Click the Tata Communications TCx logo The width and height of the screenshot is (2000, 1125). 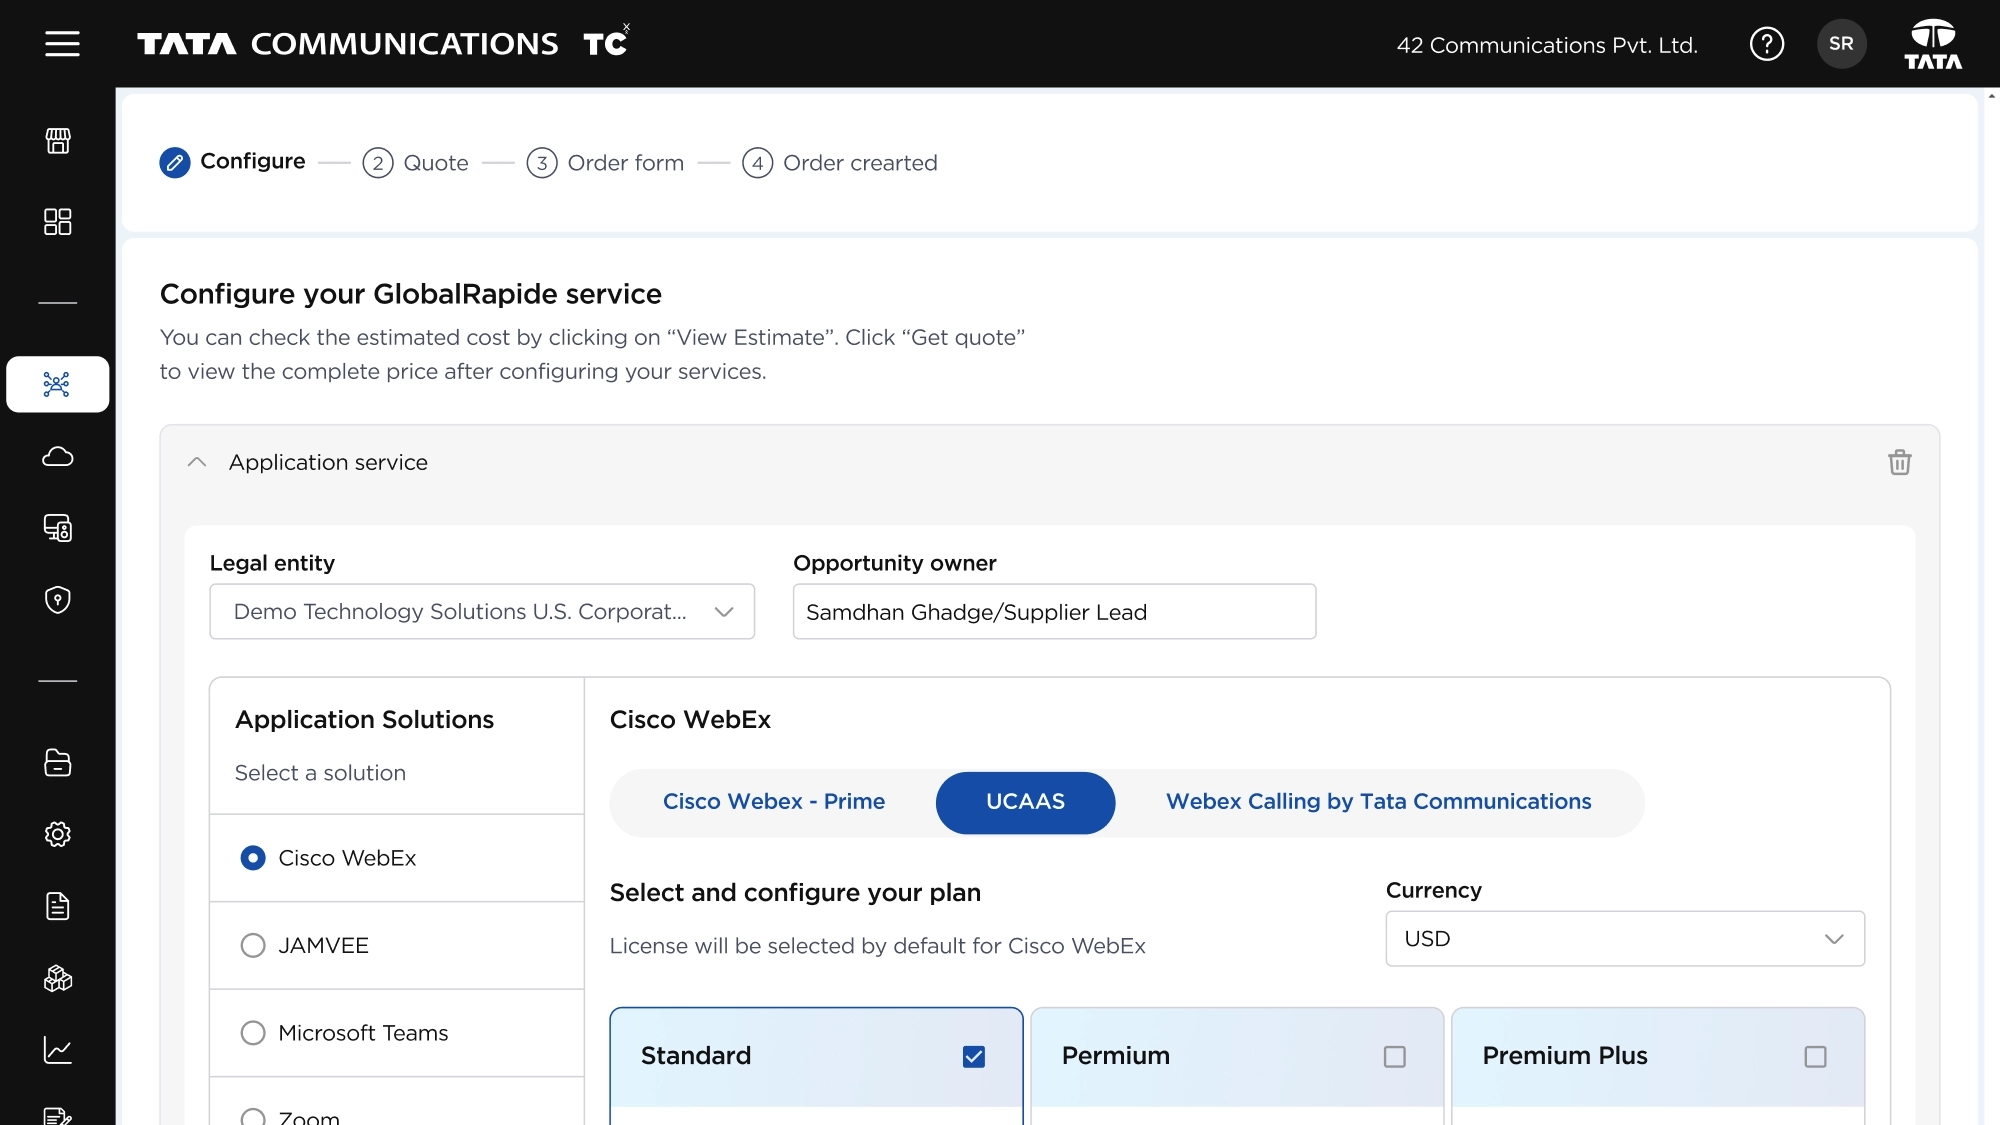tap(384, 42)
